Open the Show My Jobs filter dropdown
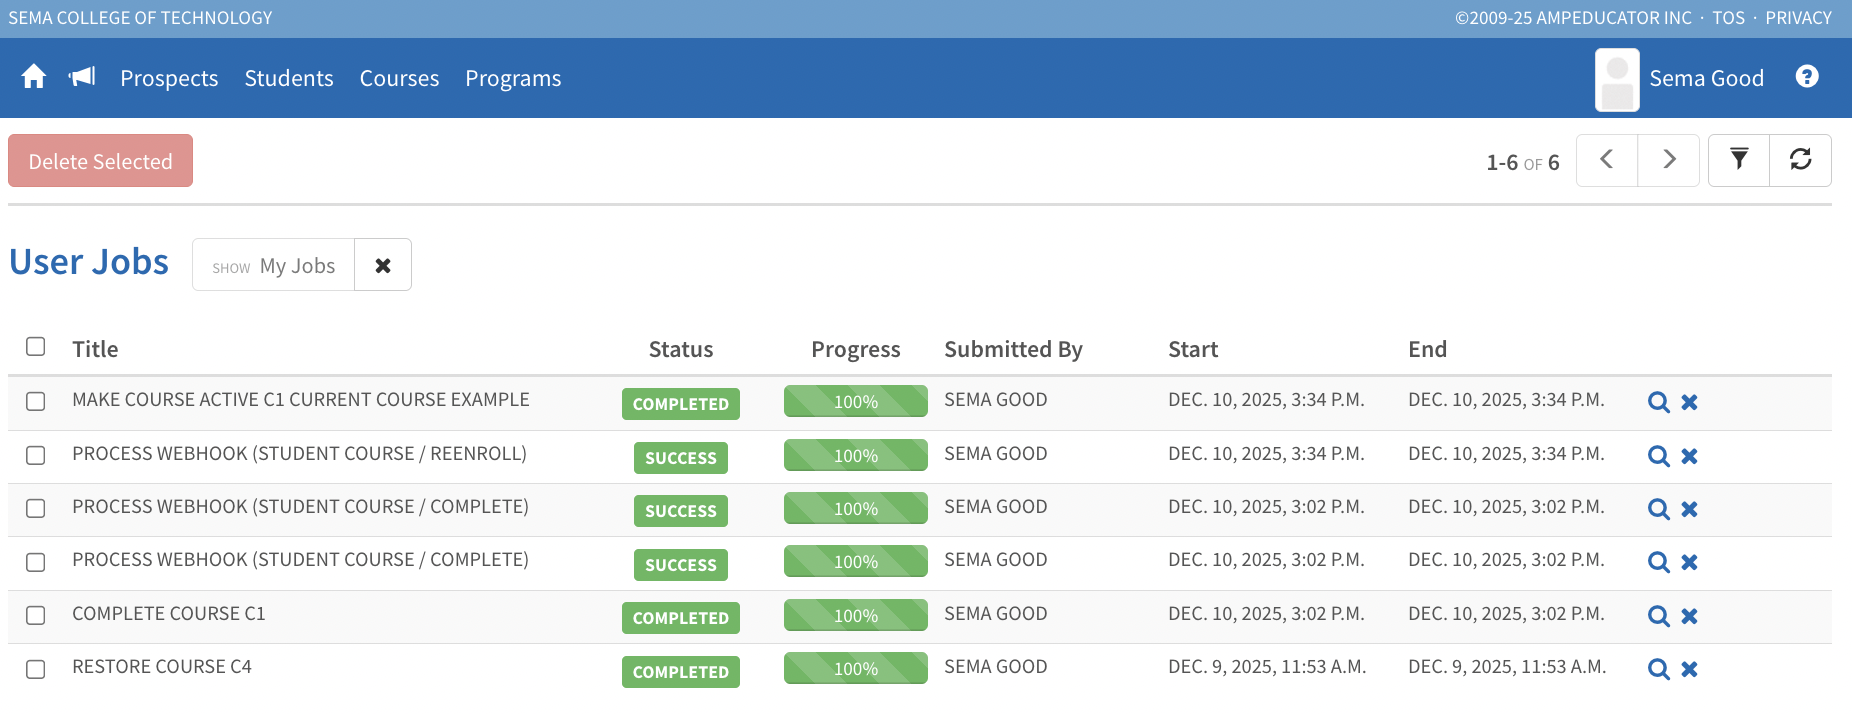Viewport: 1852px width, 714px height. point(274,265)
